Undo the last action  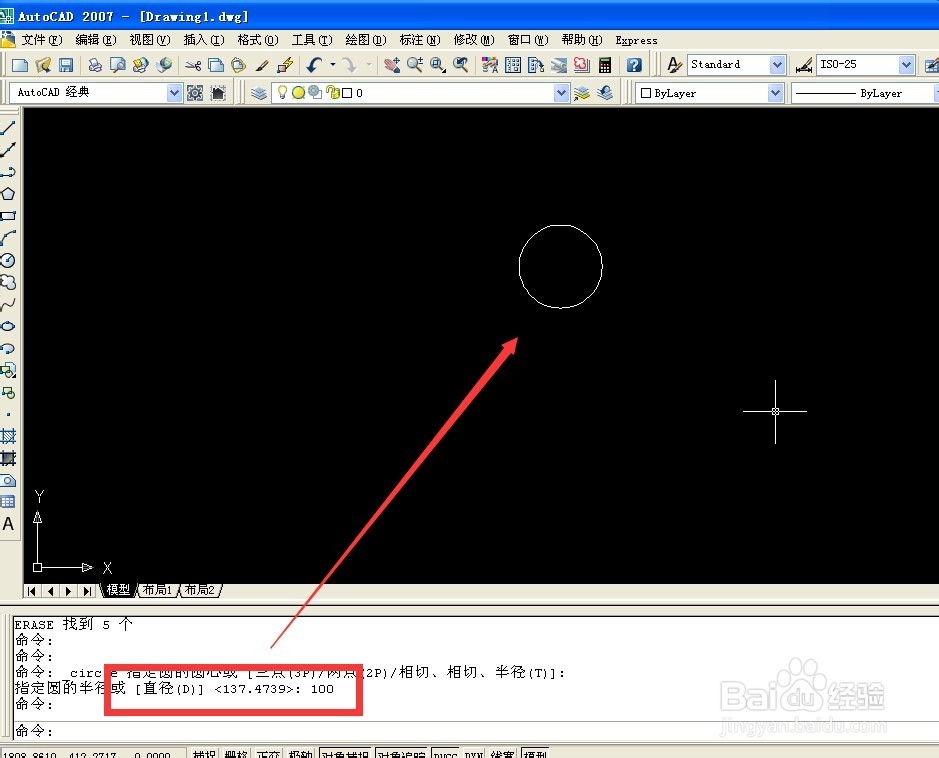[x=314, y=65]
